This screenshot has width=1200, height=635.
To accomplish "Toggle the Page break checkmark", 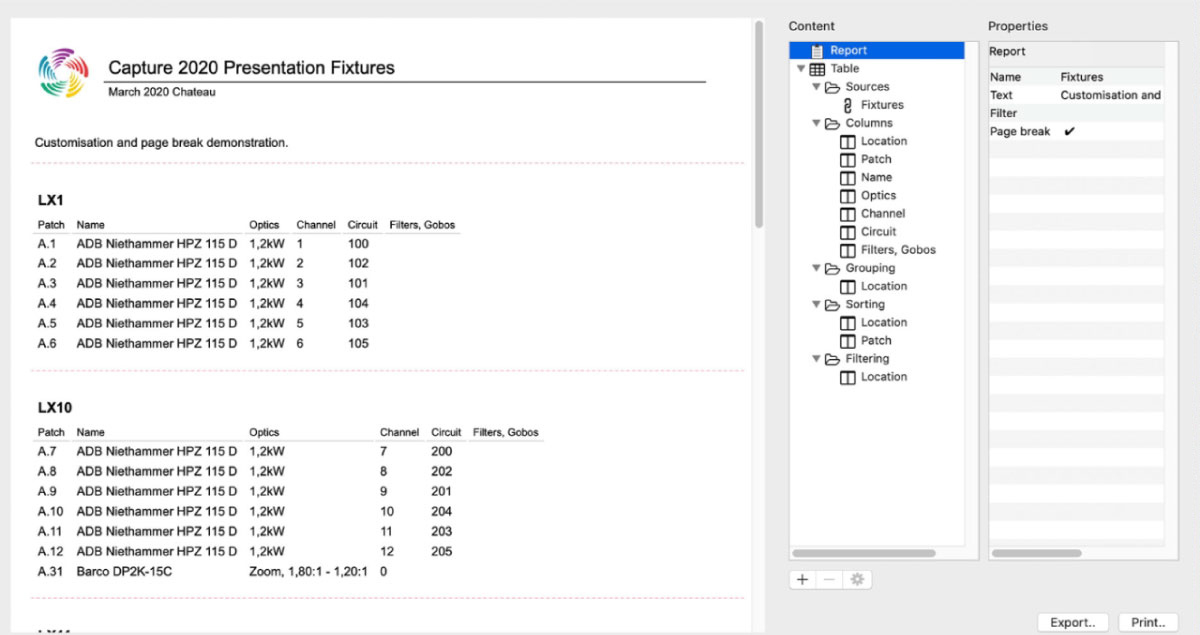I will pos(1069,132).
